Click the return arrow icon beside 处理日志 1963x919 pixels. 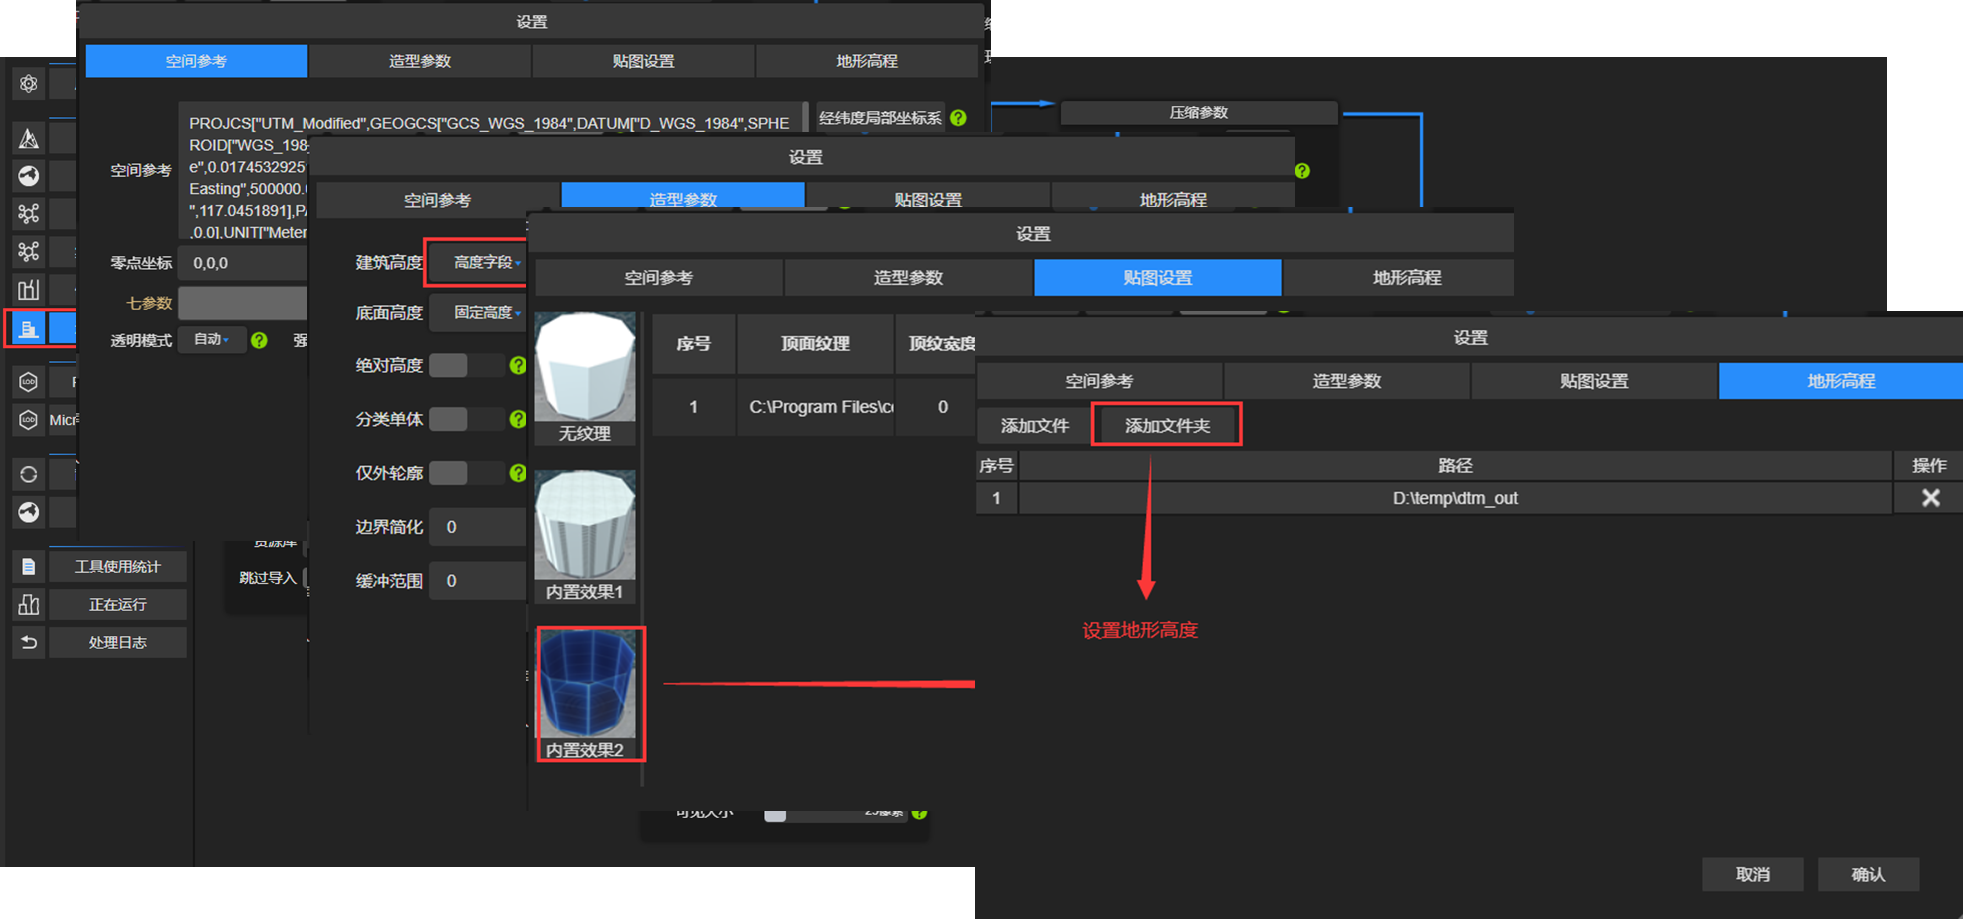(x=28, y=643)
